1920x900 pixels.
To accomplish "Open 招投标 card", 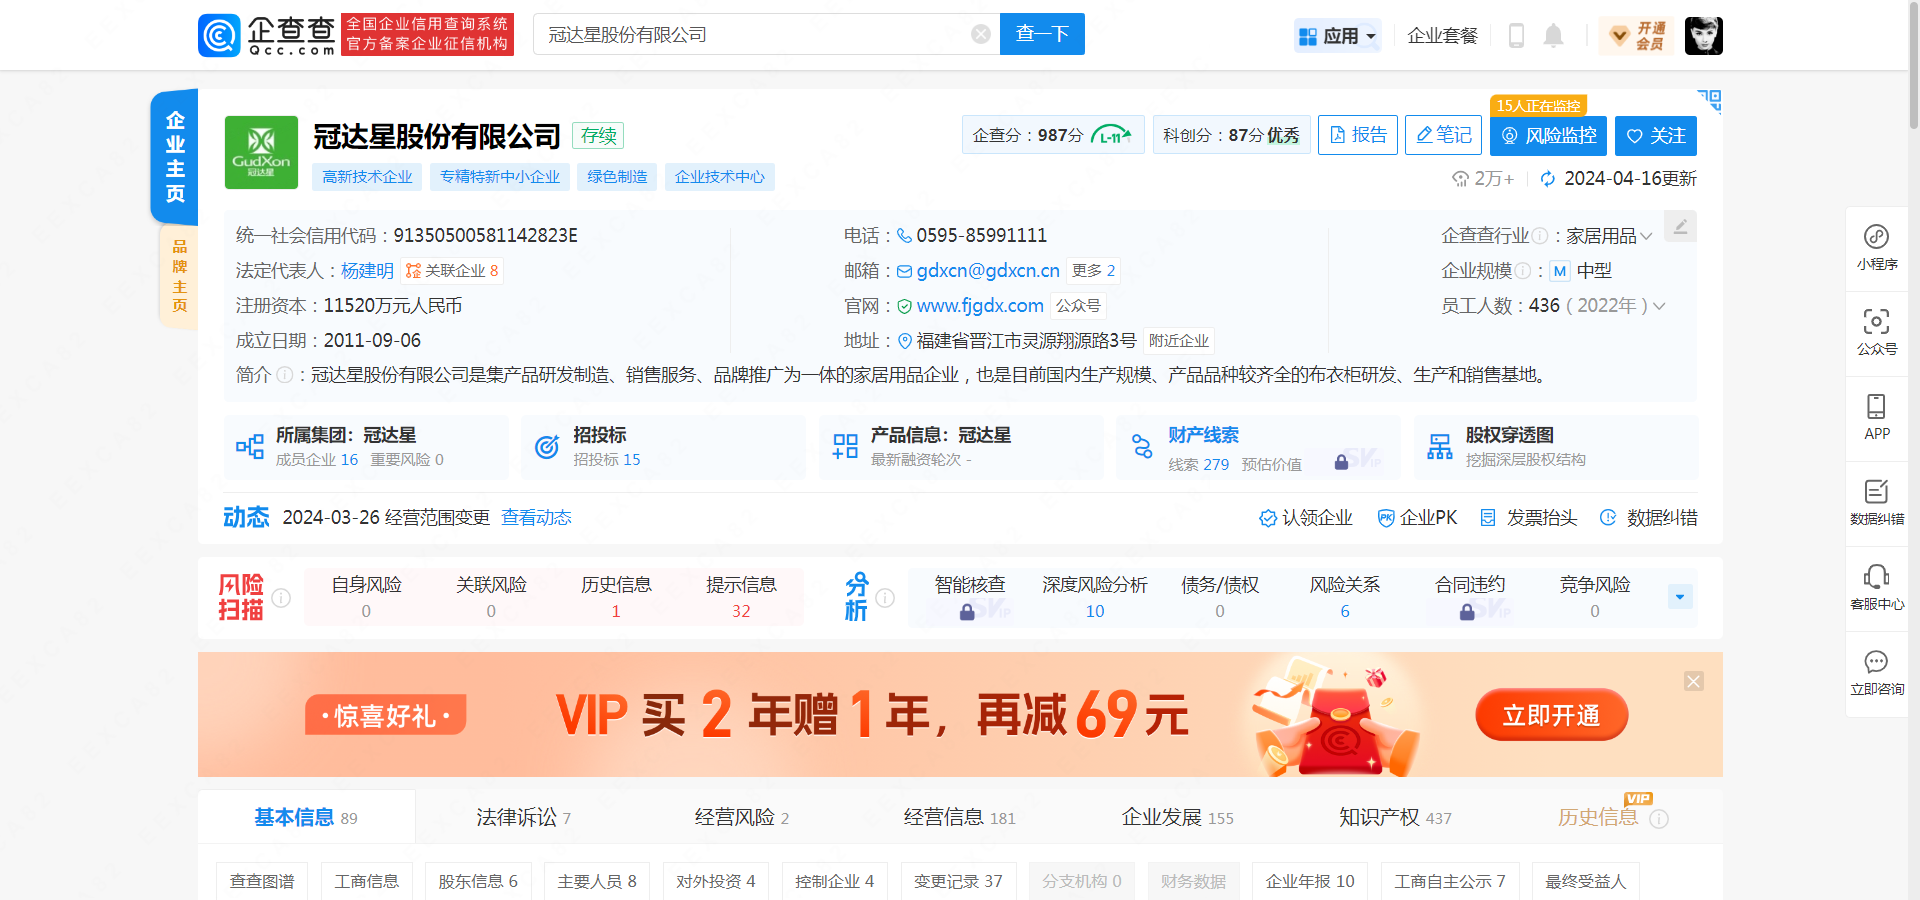I will 663,447.
